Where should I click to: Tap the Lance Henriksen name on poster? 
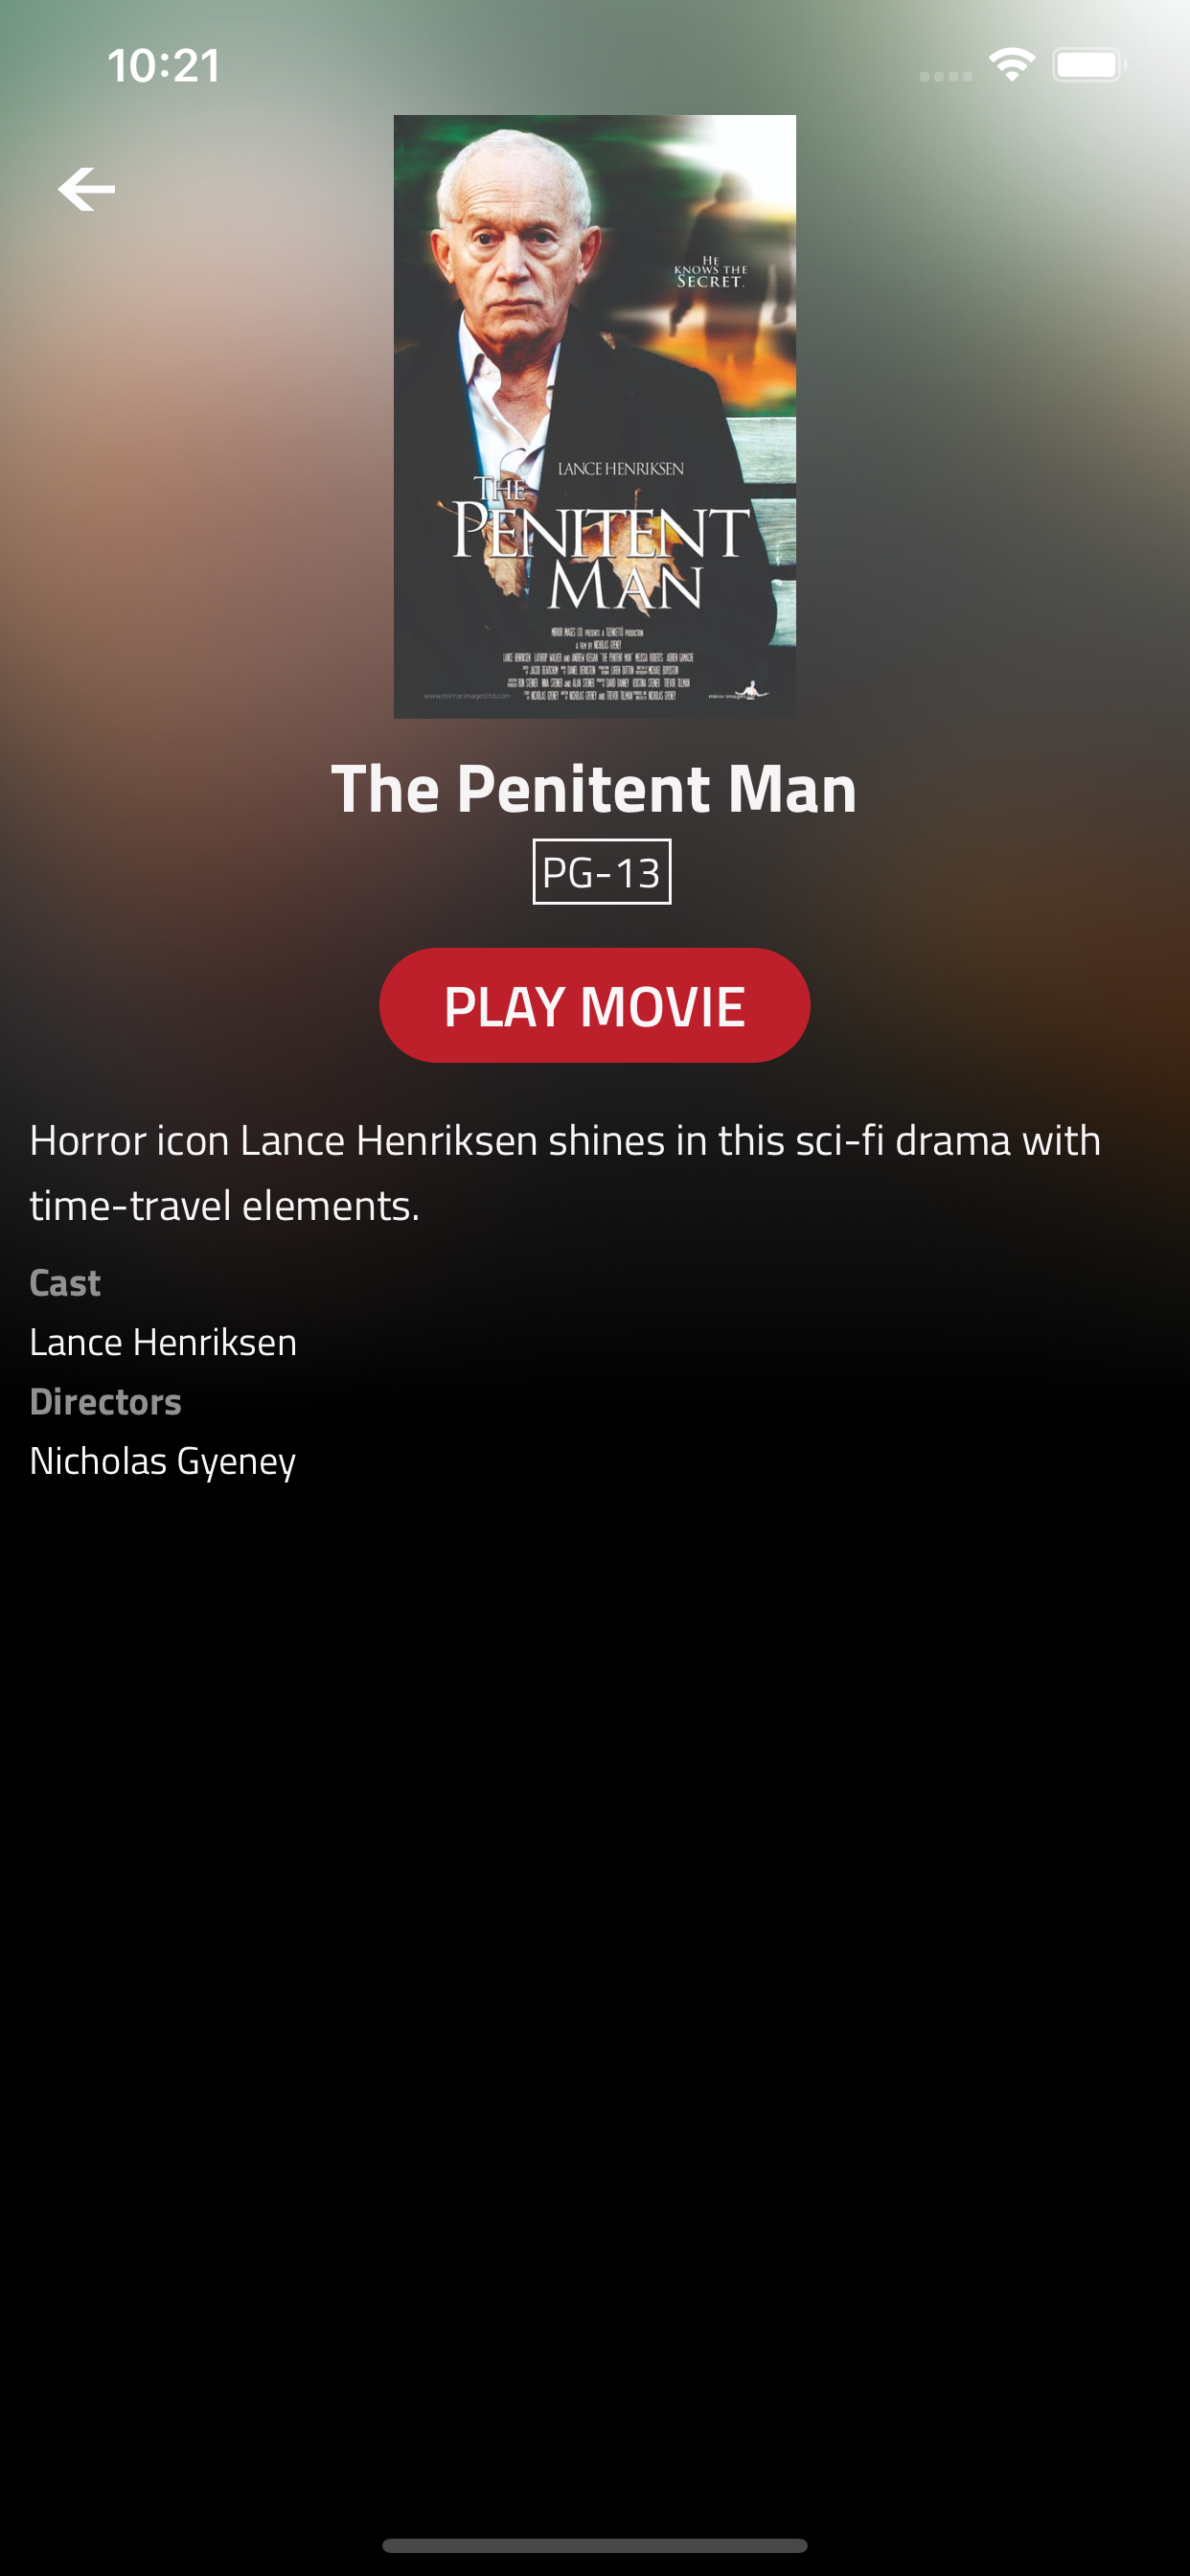point(620,469)
